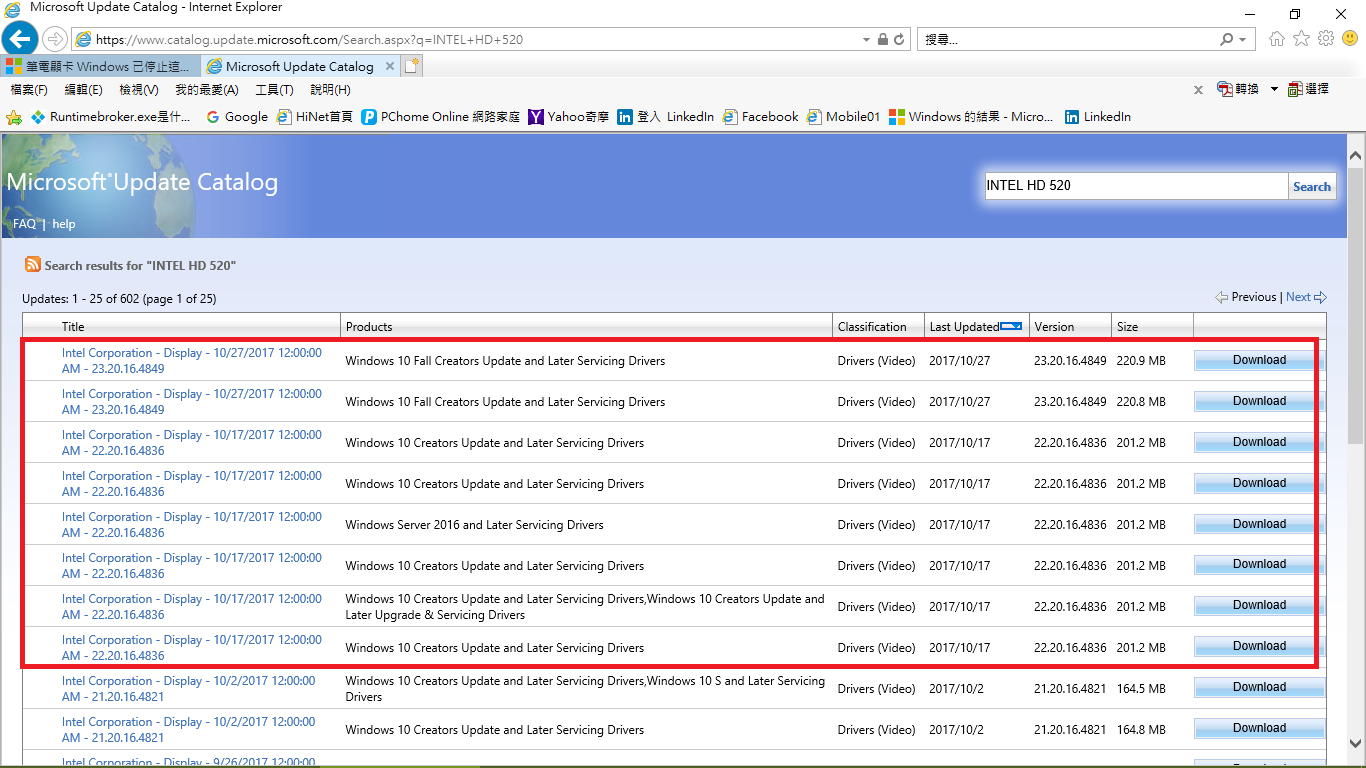Screen dimensions: 1366x768
Task: Click the magnifier icon in IE search box
Action: tap(1227, 40)
